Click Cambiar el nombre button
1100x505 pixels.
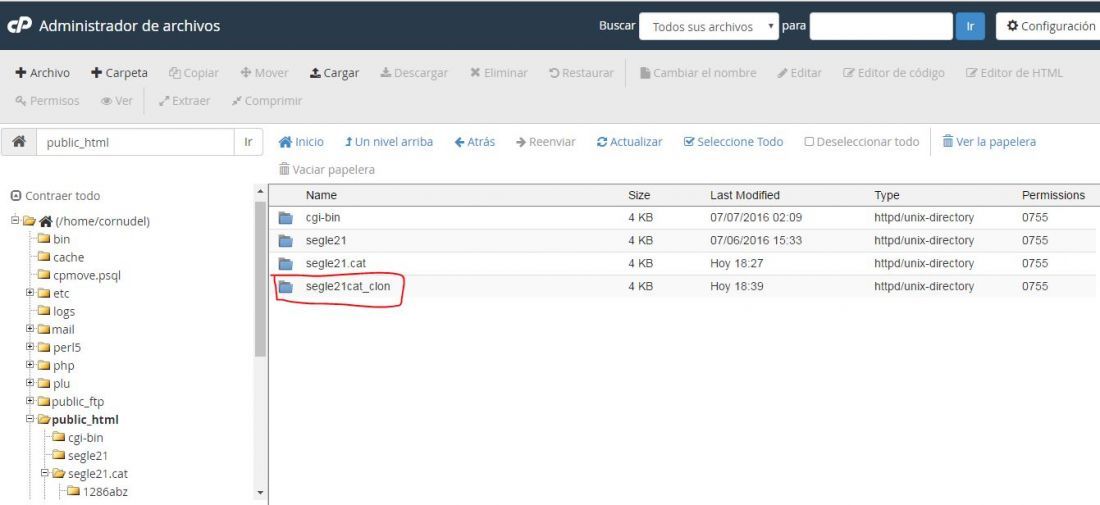point(698,73)
